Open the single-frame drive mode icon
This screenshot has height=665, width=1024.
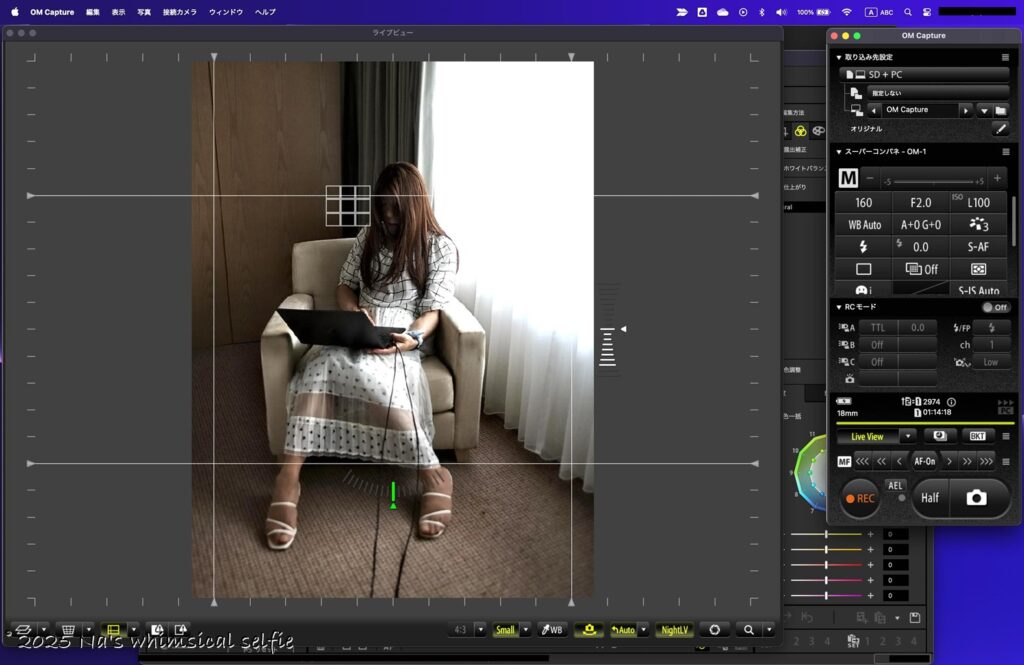point(863,269)
